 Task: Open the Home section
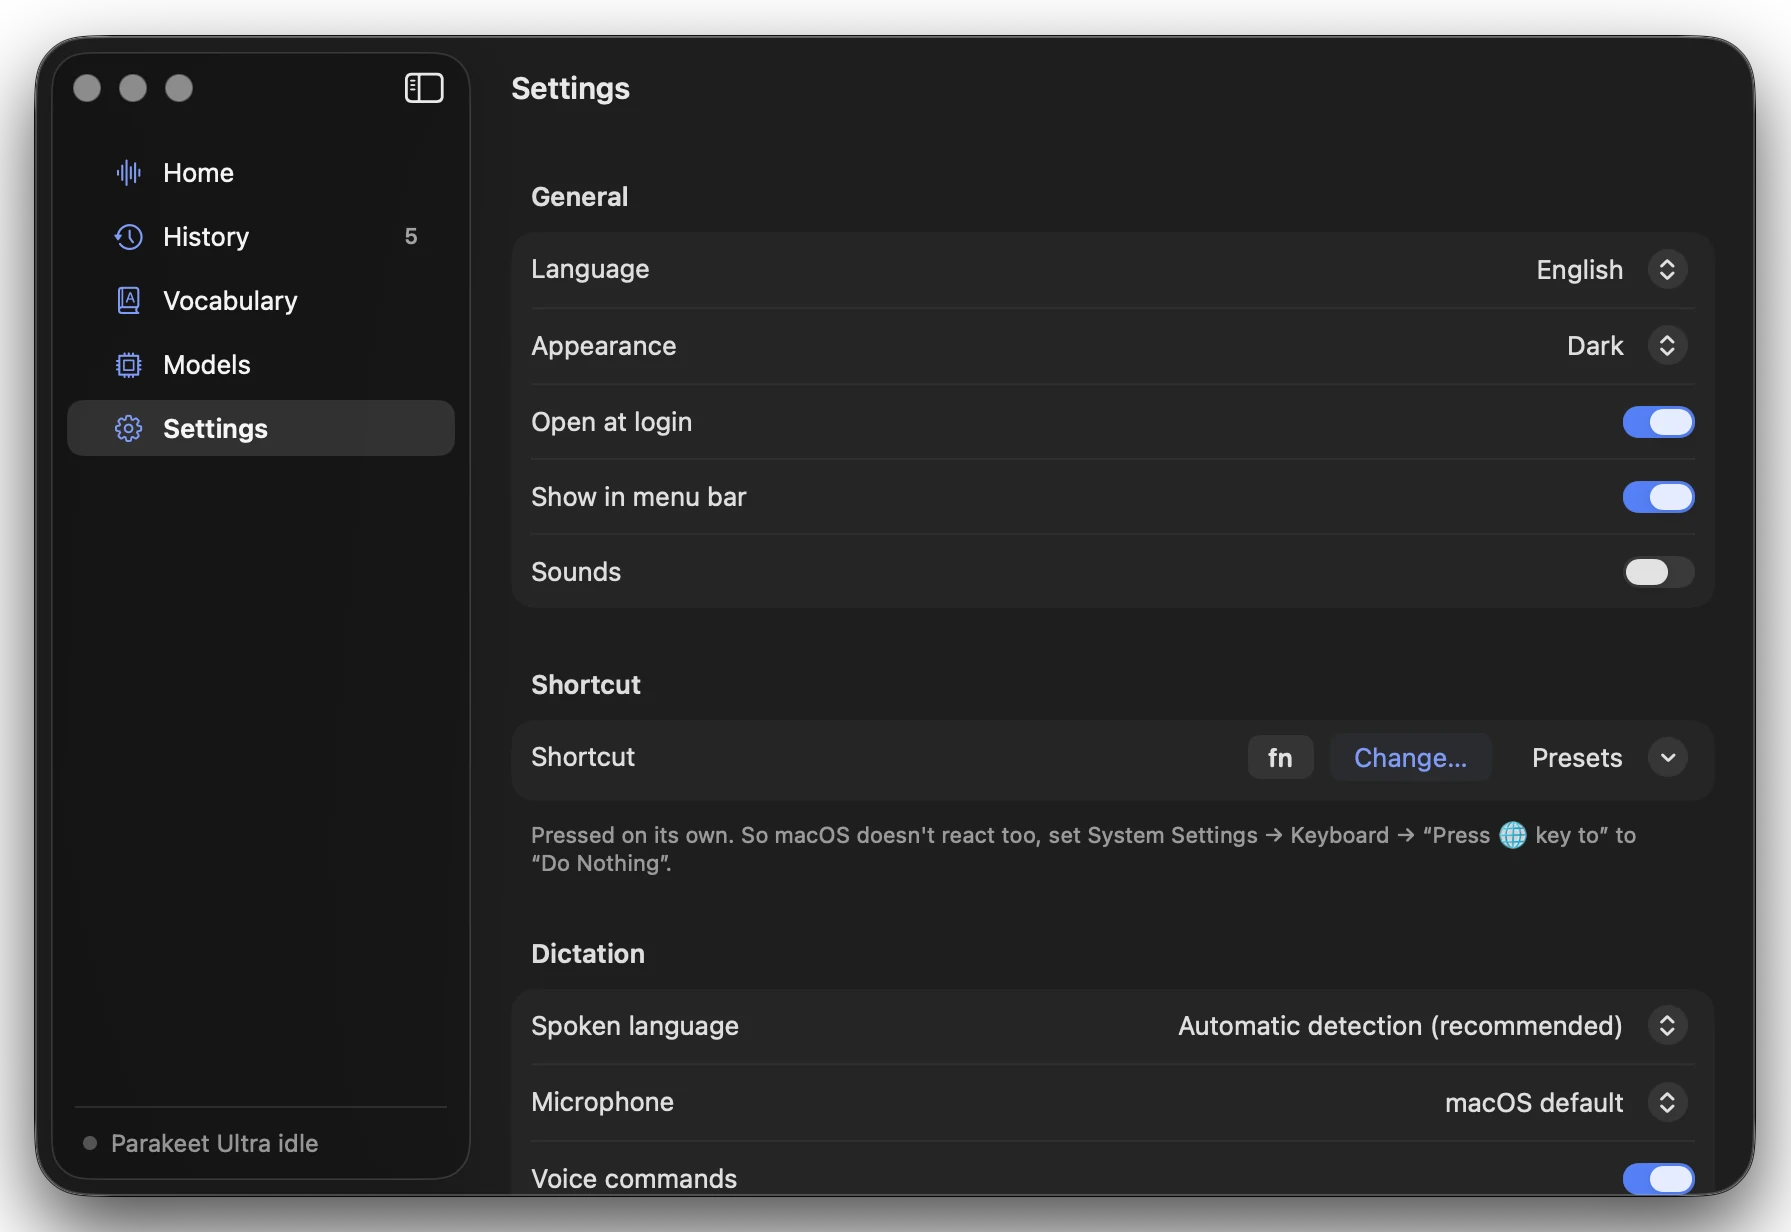coord(261,173)
